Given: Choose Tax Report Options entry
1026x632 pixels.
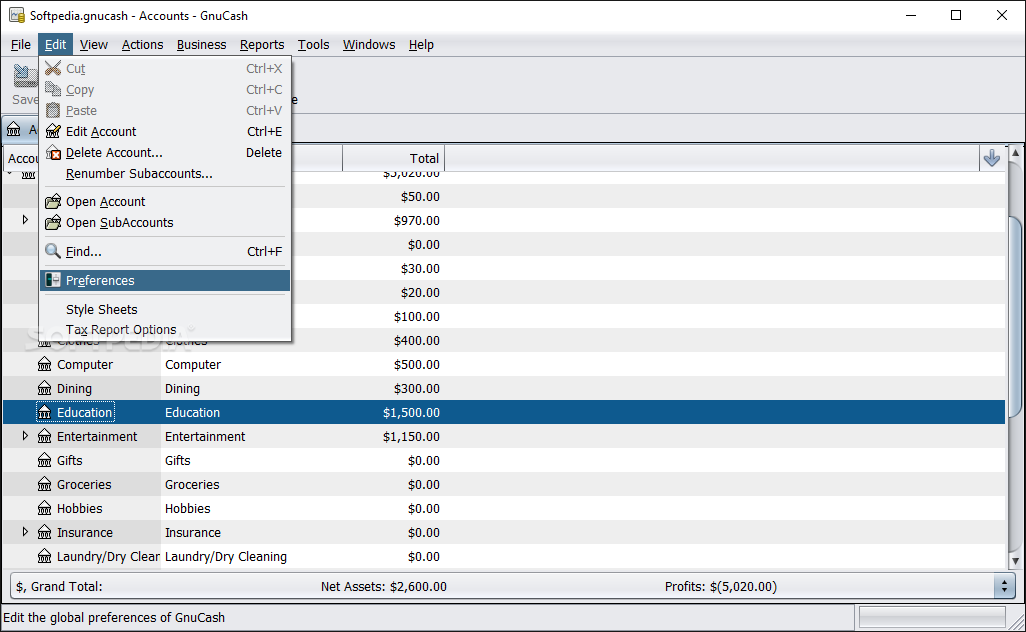Looking at the screenshot, I should [x=165, y=330].
